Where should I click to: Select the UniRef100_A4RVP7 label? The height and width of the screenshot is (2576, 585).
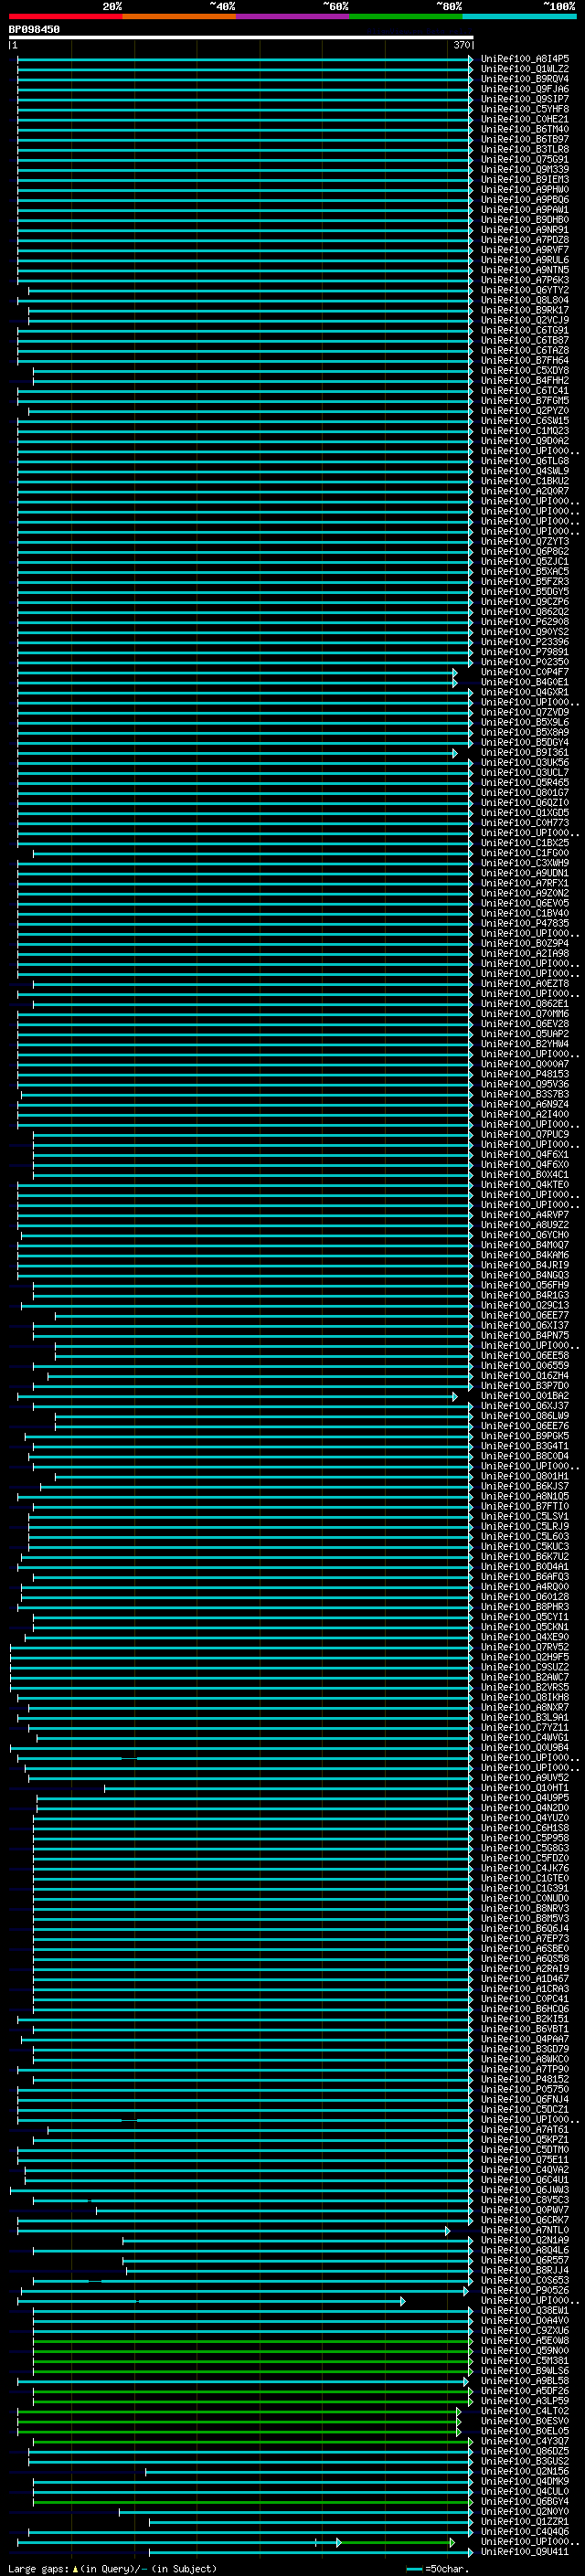[x=525, y=1214]
